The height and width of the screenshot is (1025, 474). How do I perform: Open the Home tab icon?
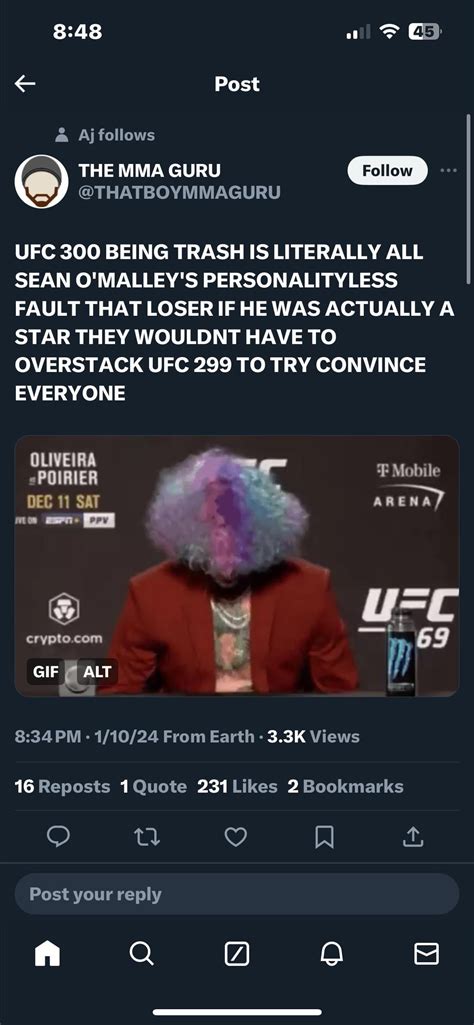tap(47, 954)
